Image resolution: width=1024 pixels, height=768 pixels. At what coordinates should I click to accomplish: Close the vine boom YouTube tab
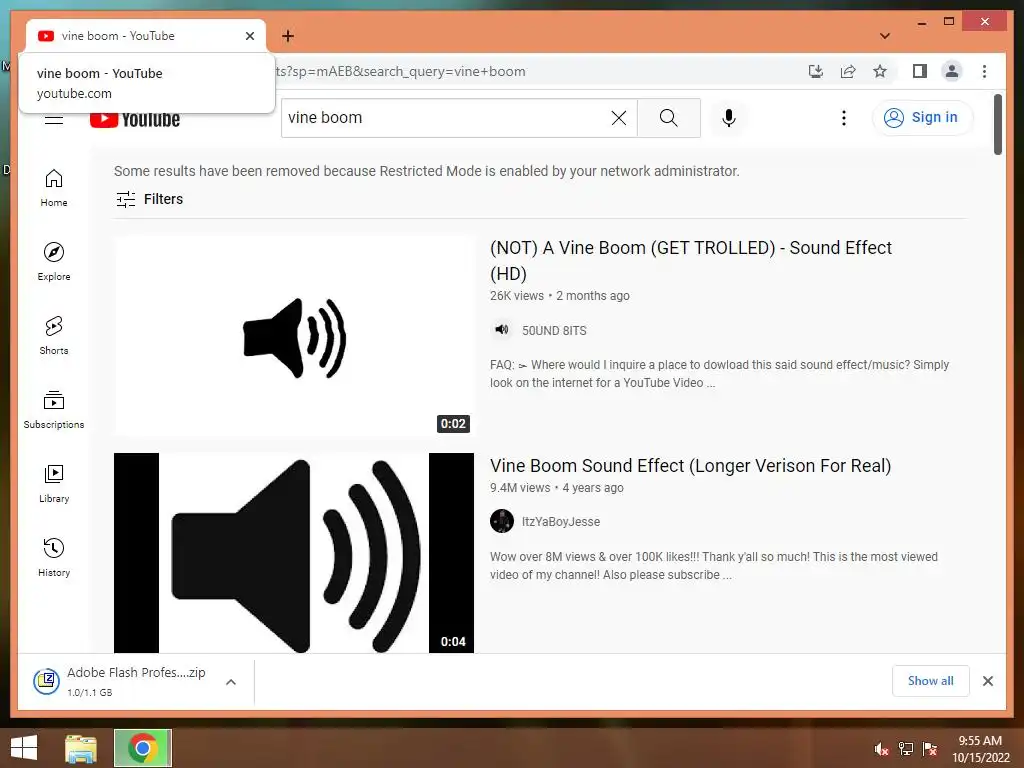point(249,36)
